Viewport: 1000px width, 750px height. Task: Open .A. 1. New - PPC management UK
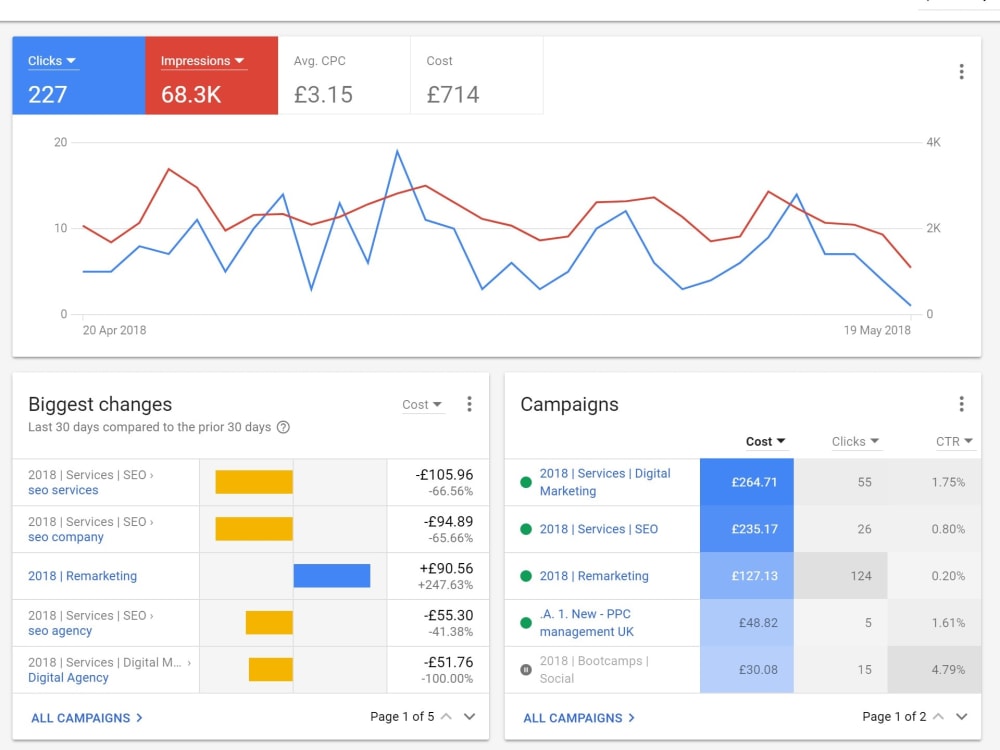(x=586, y=622)
